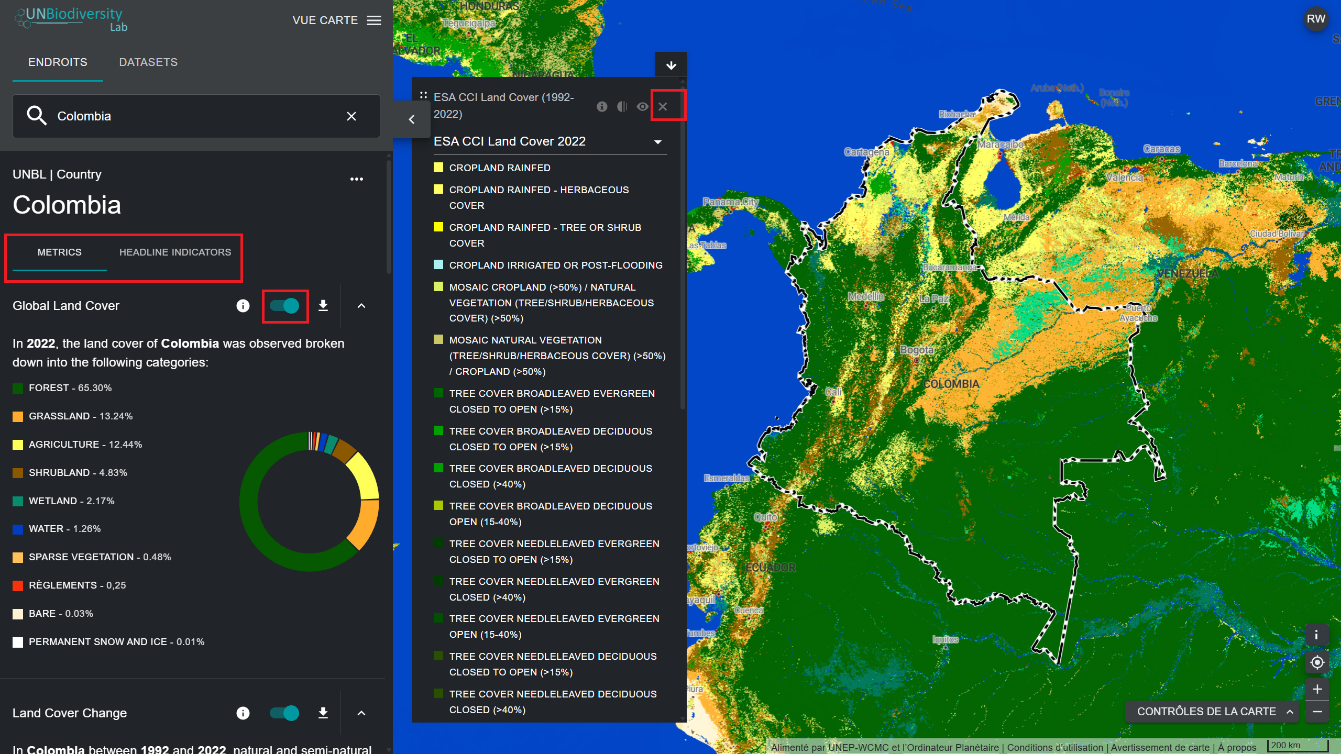Viewport: 1341px width, 754px height.
Task: Open the Datasets tab
Action: pos(148,62)
